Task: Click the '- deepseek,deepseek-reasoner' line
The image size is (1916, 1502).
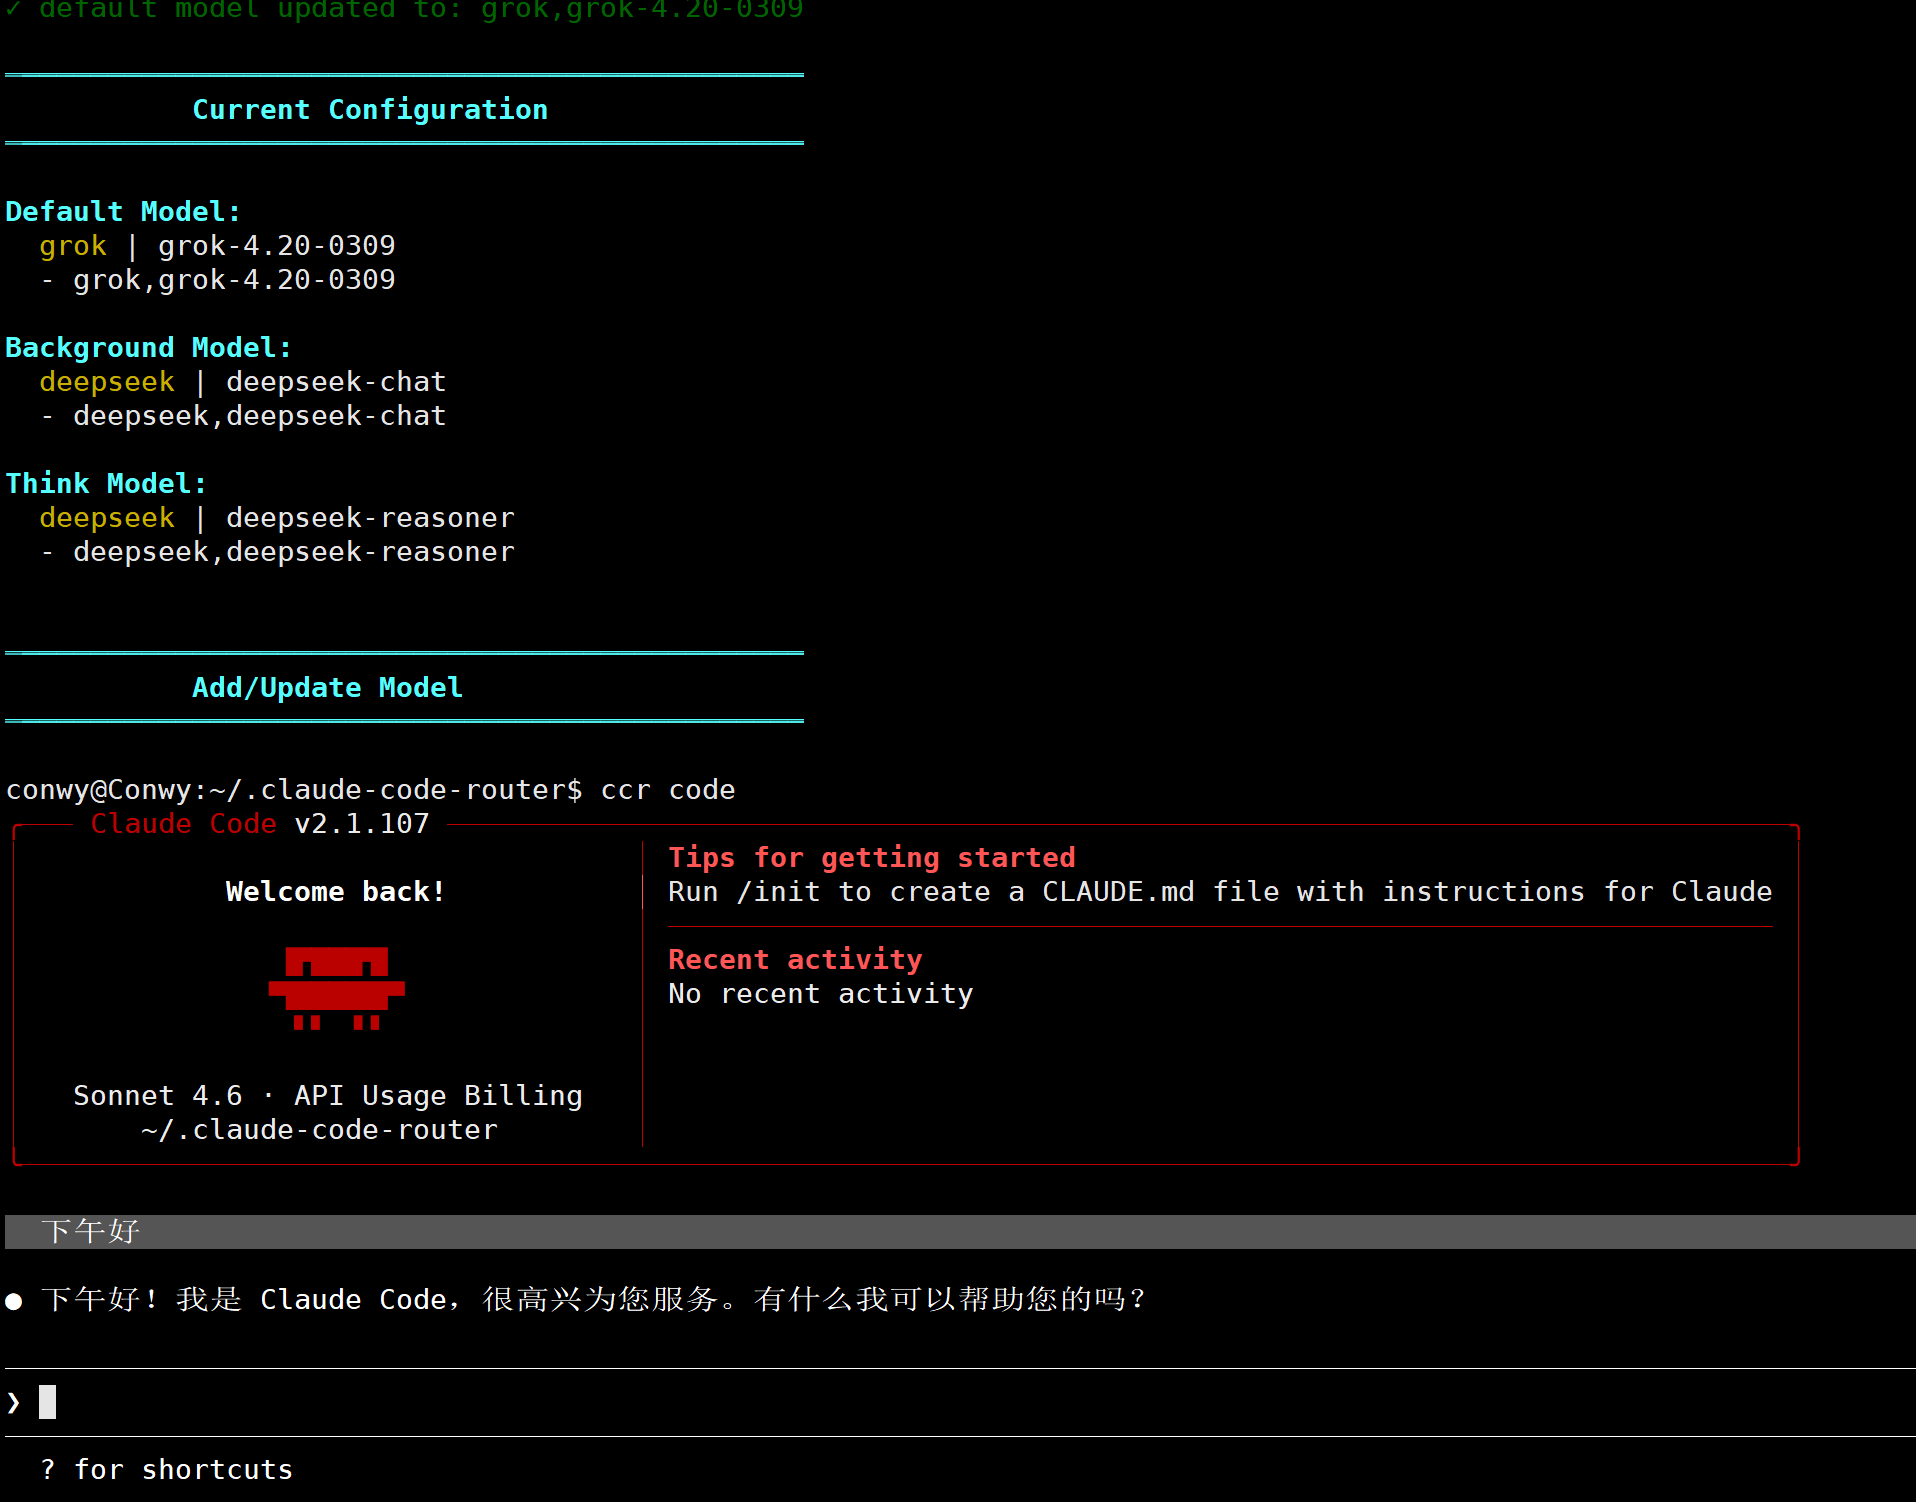Action: [x=277, y=552]
